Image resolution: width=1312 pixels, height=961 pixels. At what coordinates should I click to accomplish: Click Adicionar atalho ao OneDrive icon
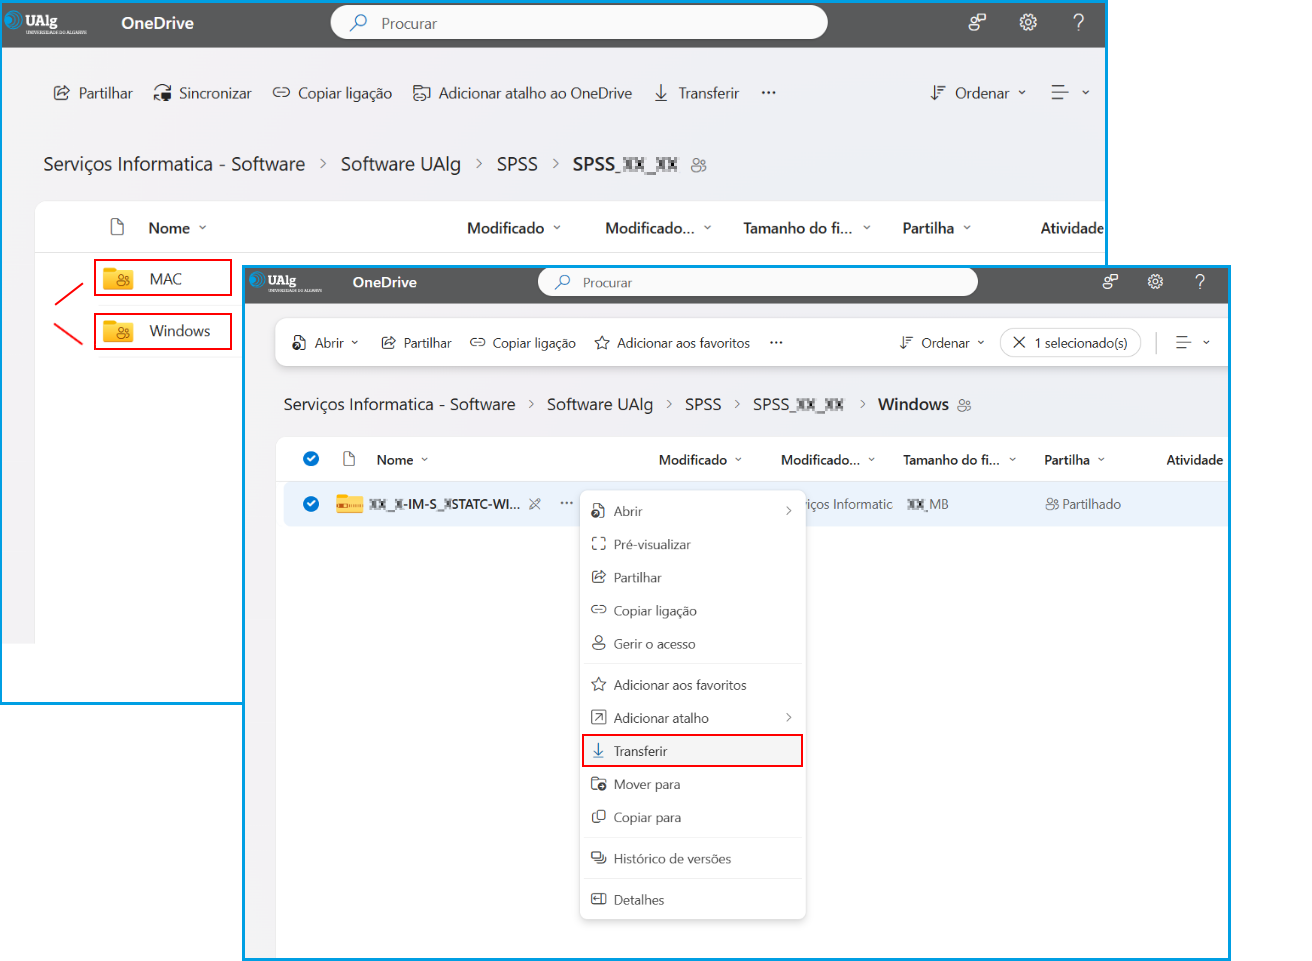422,93
